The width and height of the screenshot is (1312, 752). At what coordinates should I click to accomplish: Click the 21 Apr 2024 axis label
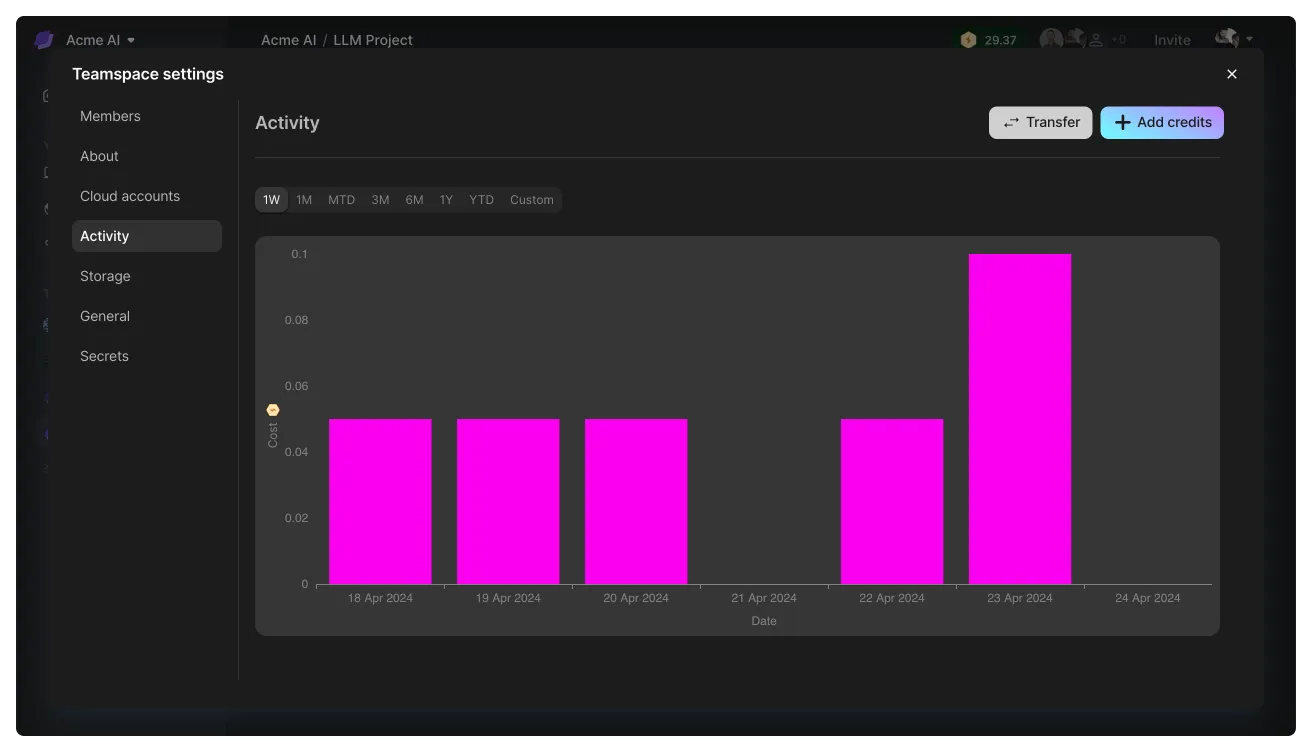764,598
